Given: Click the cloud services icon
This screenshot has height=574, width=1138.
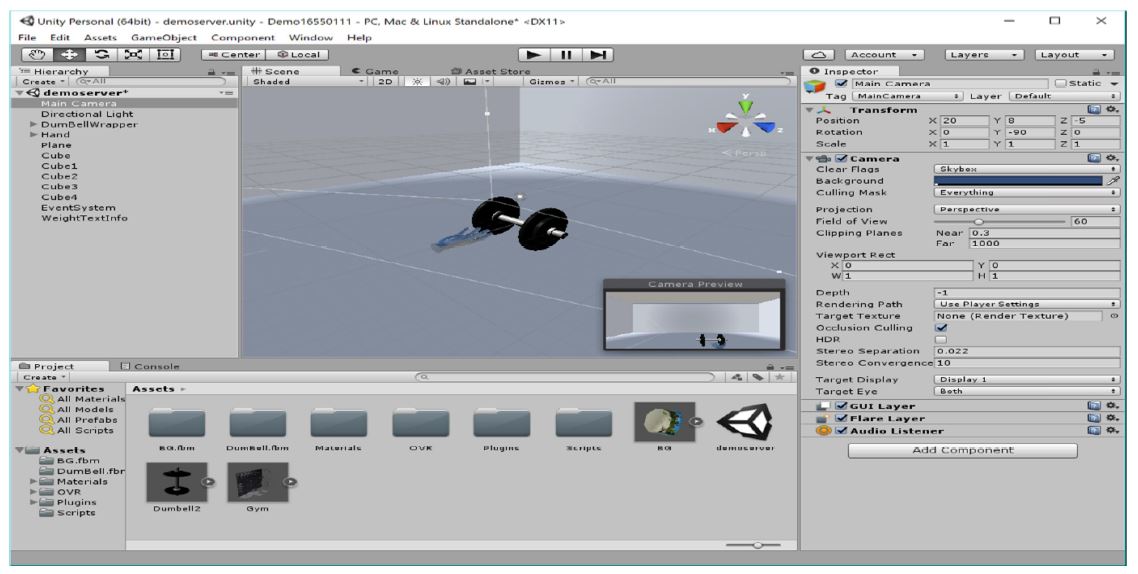Looking at the screenshot, I should [x=820, y=55].
